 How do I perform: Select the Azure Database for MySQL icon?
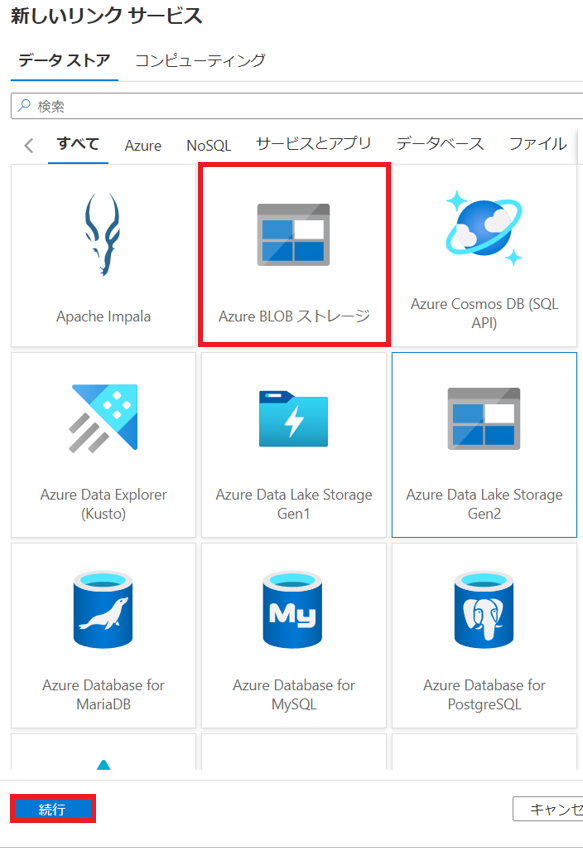click(x=293, y=609)
